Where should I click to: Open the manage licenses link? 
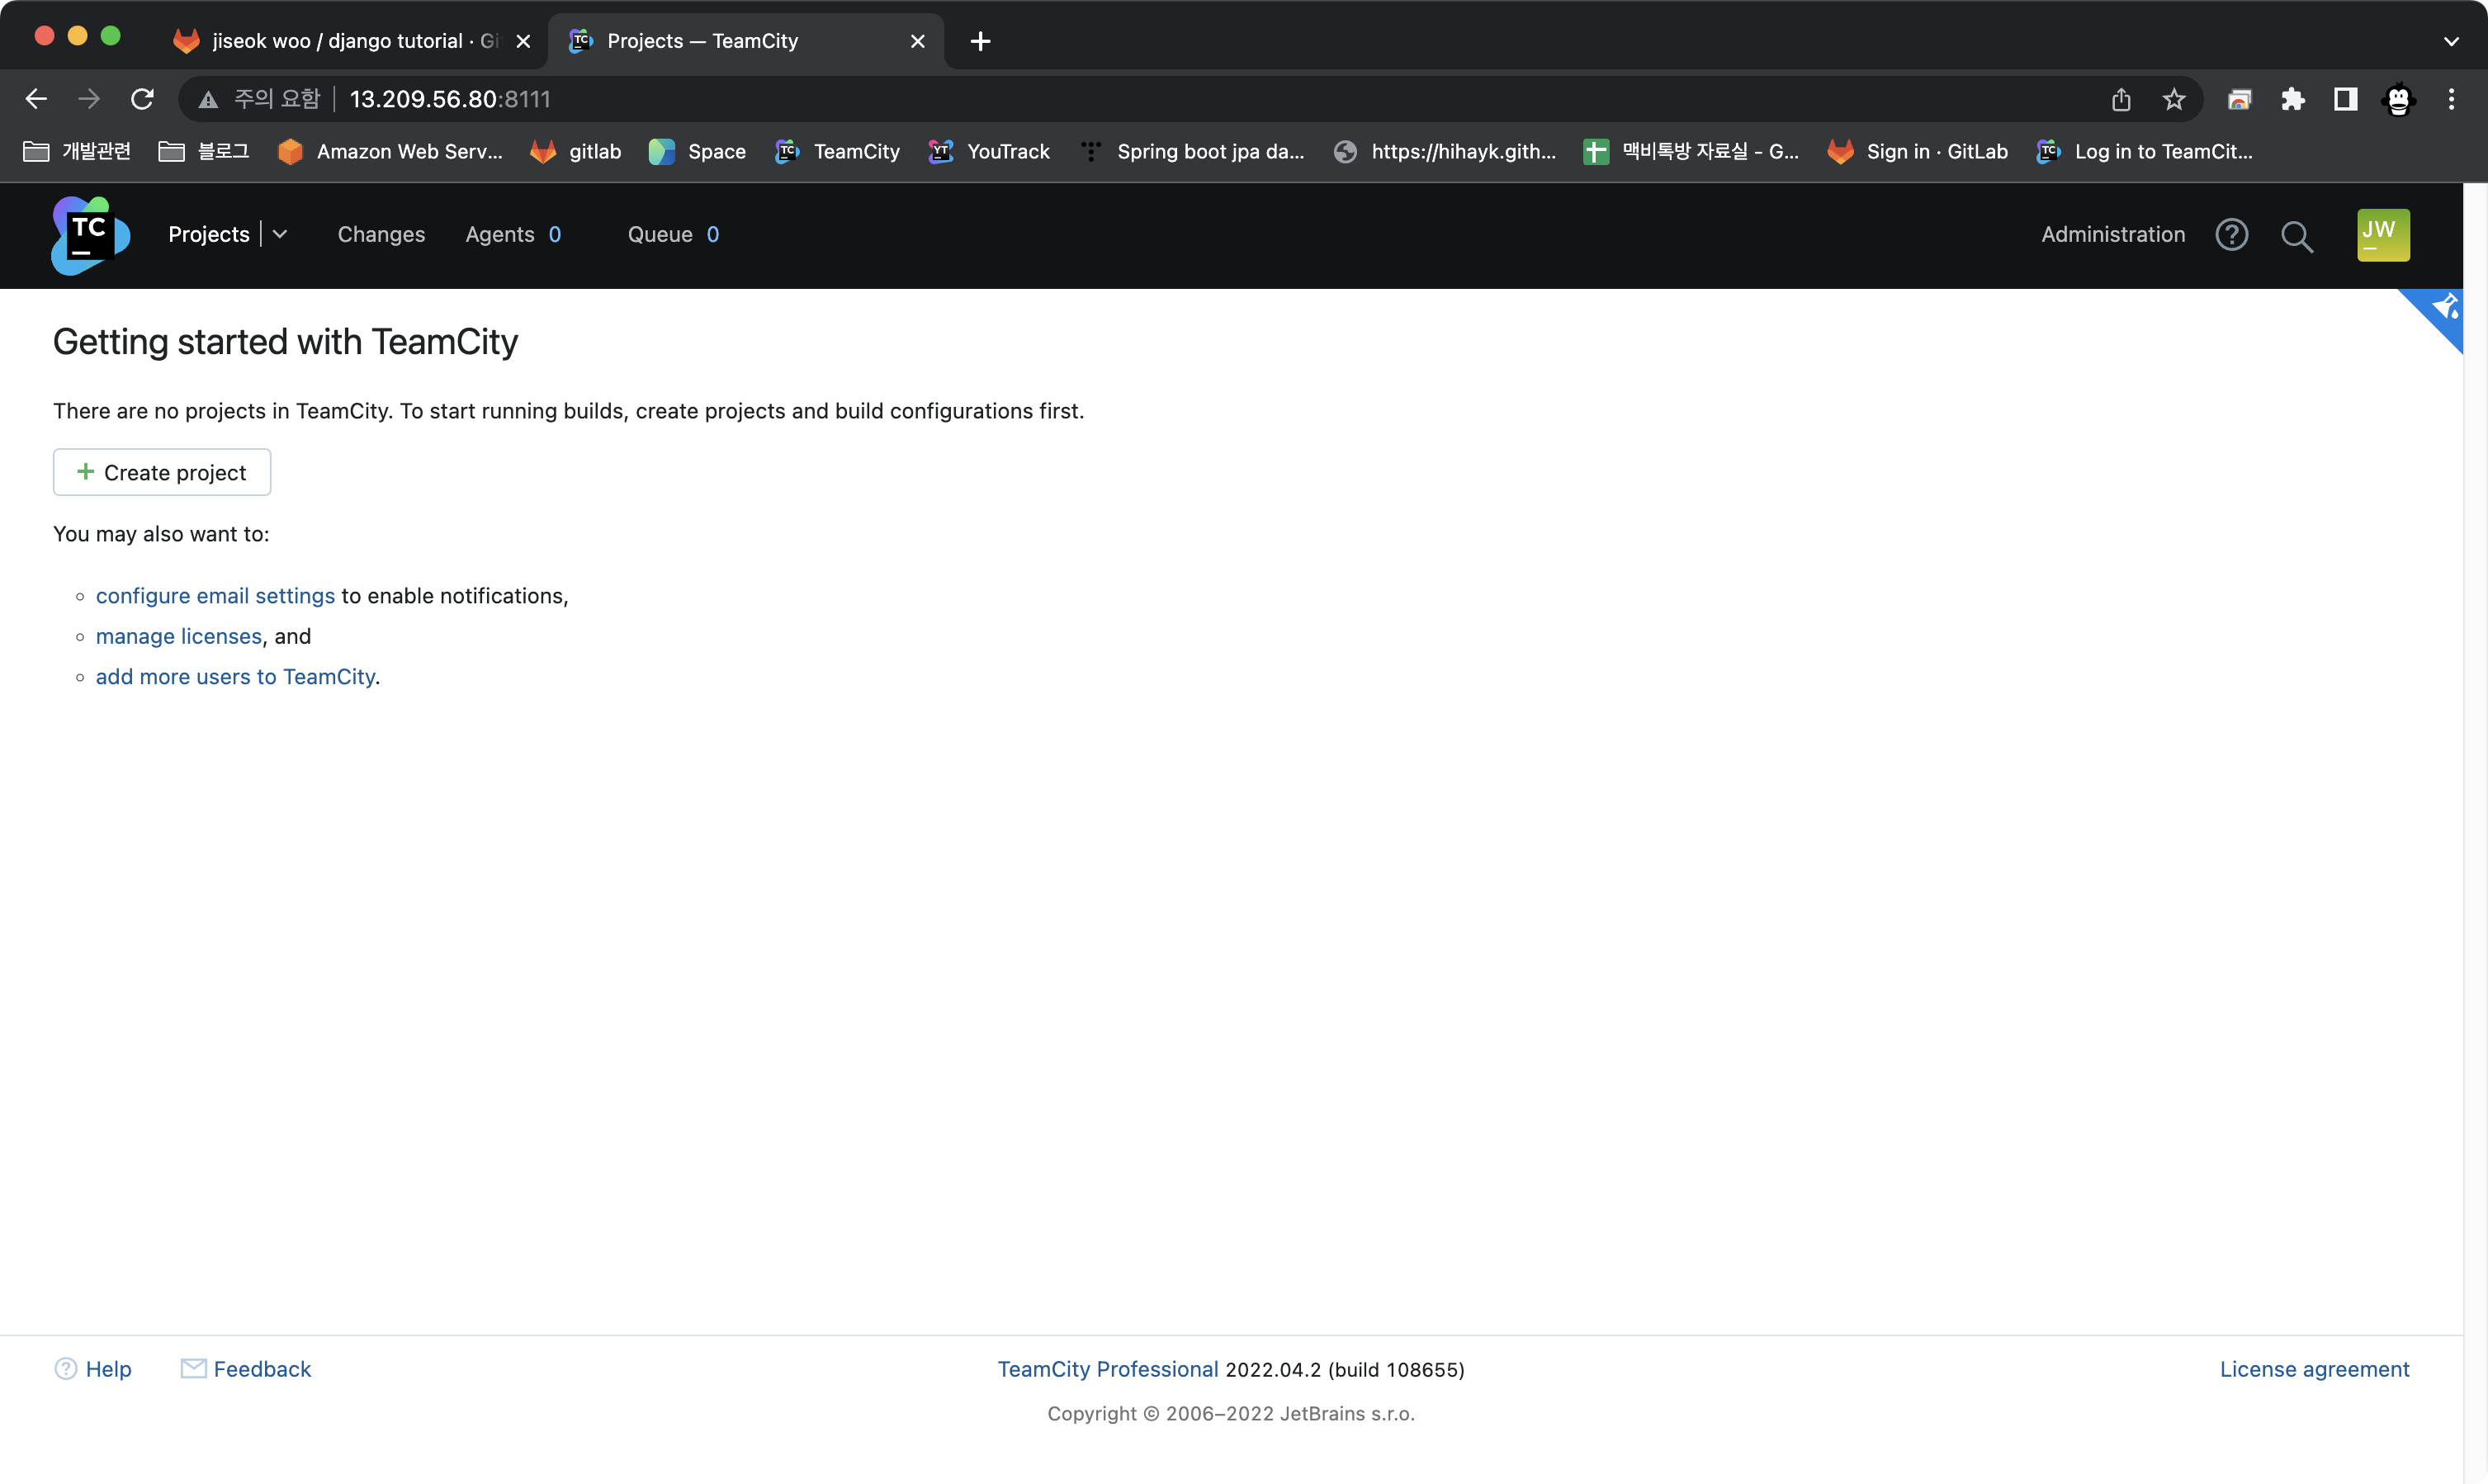point(179,636)
